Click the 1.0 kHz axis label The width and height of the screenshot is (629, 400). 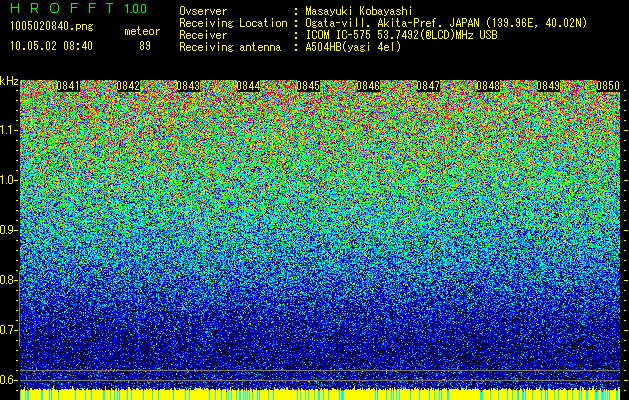click(x=9, y=180)
